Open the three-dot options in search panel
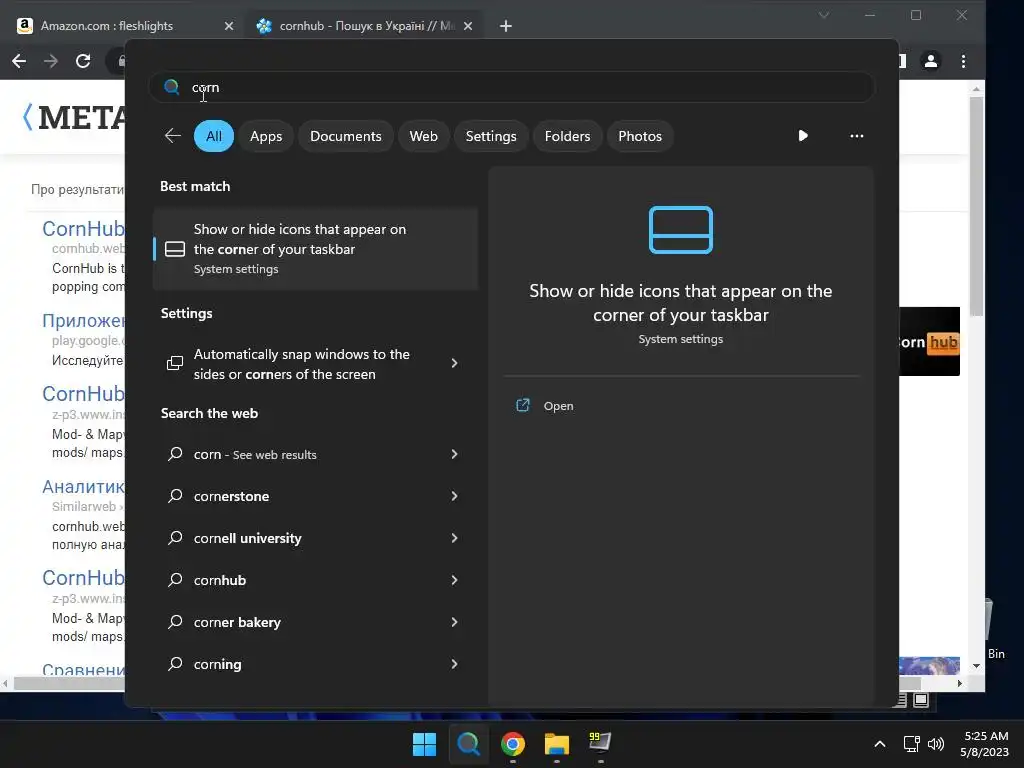 pos(856,136)
